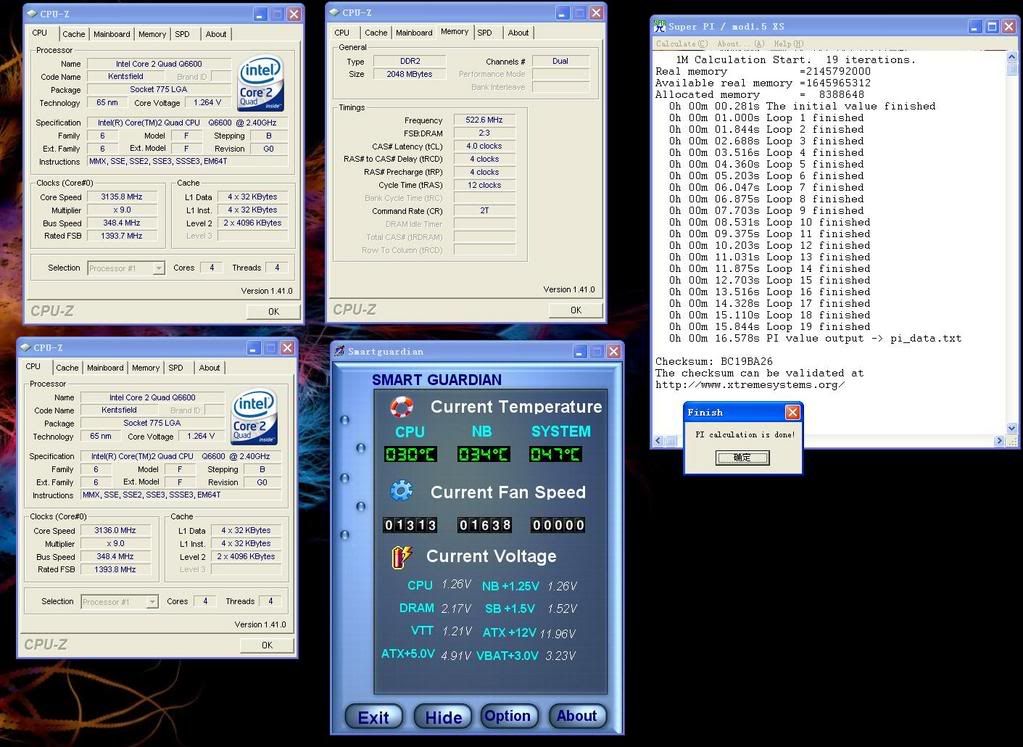
Task: Click the lifebuoy Current Temperature icon
Action: tap(401, 407)
